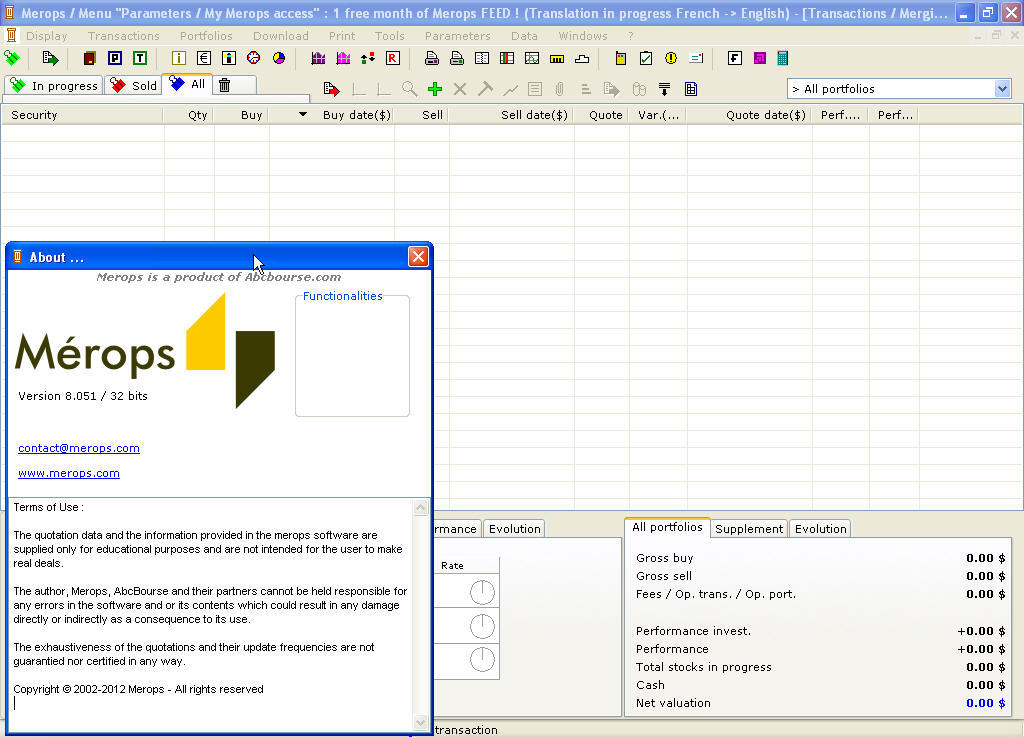The height and width of the screenshot is (738, 1024).
Task: Open the teal calculator icon
Action: (782, 58)
